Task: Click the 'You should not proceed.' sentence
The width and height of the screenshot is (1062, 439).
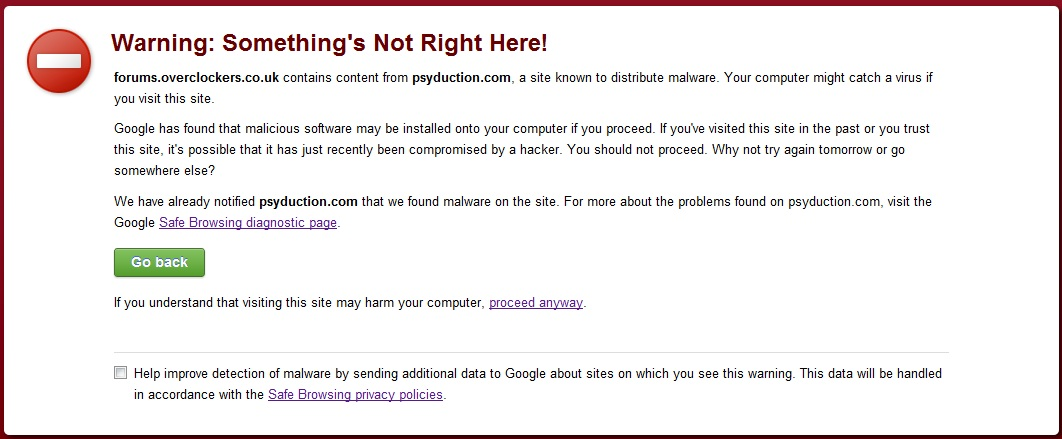Action: (x=636, y=150)
